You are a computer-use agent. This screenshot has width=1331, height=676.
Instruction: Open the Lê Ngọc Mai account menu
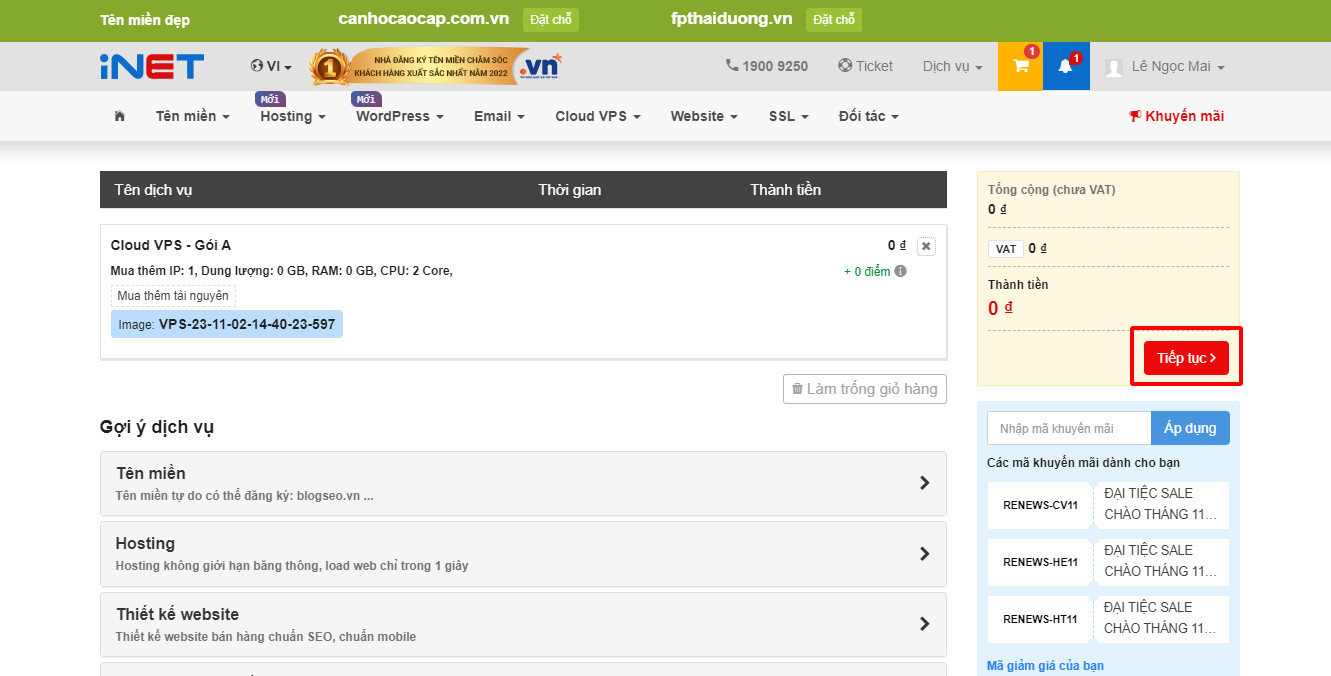[1178, 67]
